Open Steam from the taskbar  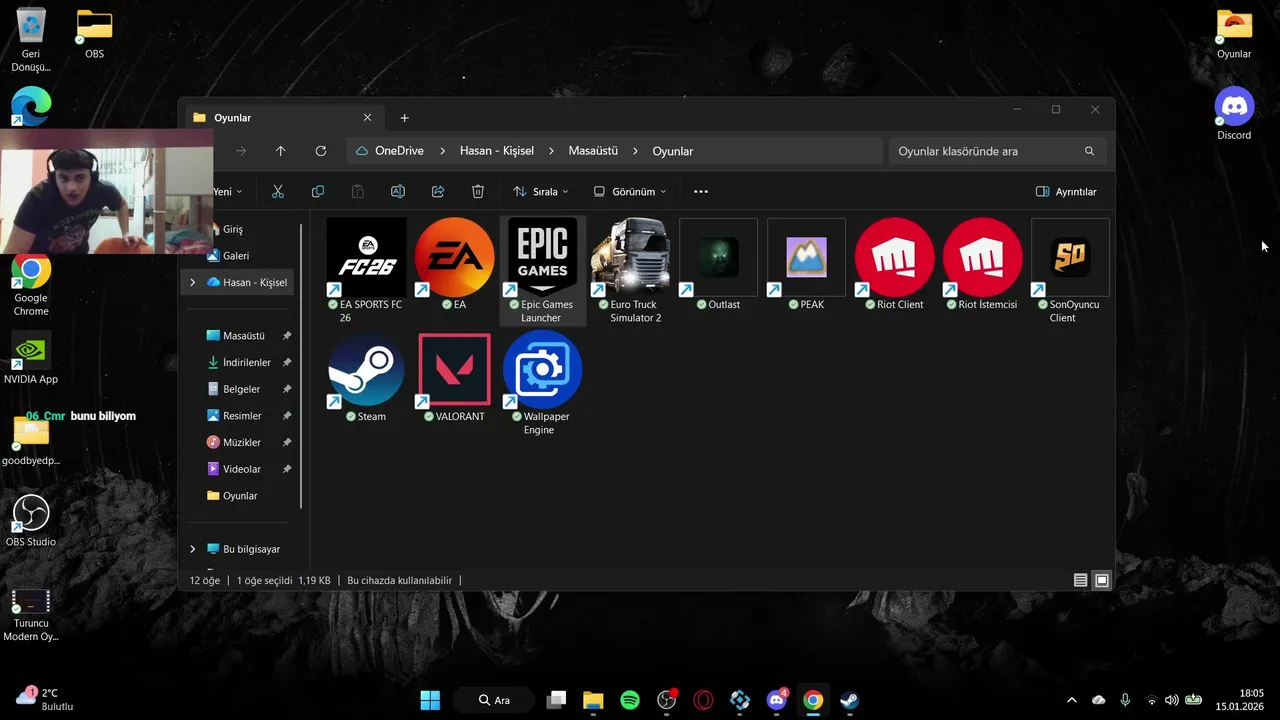(849, 700)
